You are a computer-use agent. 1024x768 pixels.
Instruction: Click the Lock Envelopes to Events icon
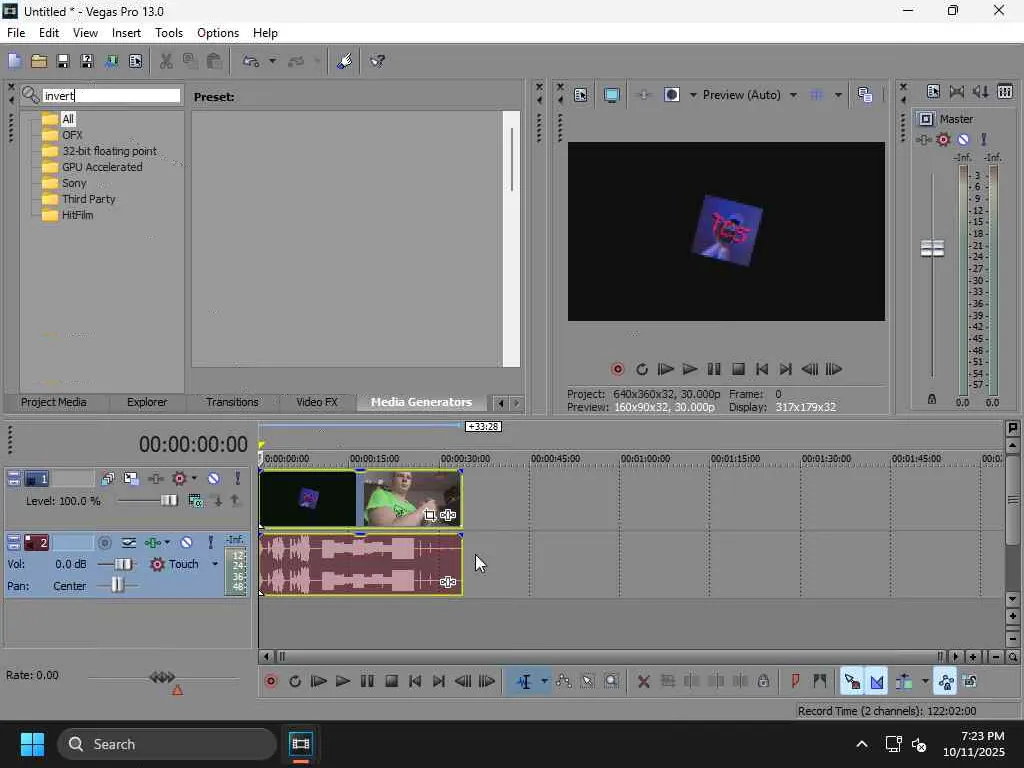(945, 682)
